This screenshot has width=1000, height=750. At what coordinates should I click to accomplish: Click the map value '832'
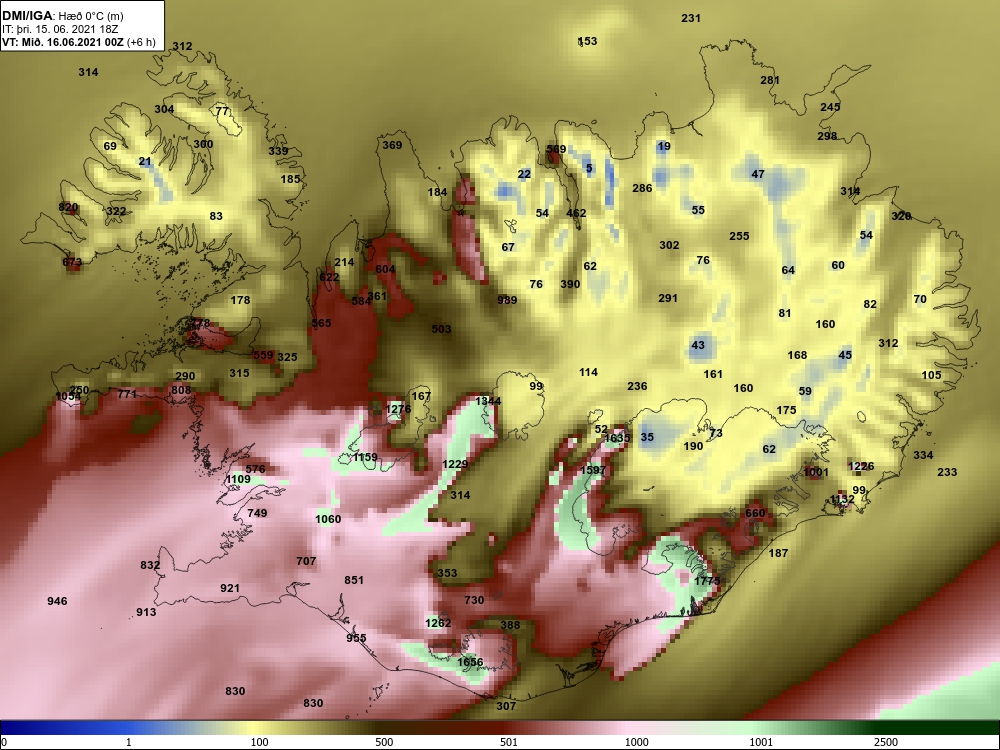[x=150, y=565]
